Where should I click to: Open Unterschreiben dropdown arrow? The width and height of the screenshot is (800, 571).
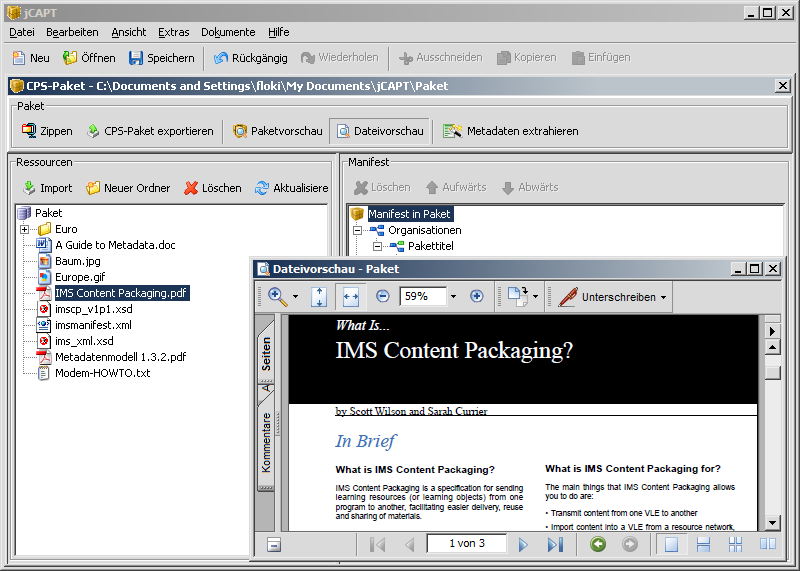click(663, 297)
